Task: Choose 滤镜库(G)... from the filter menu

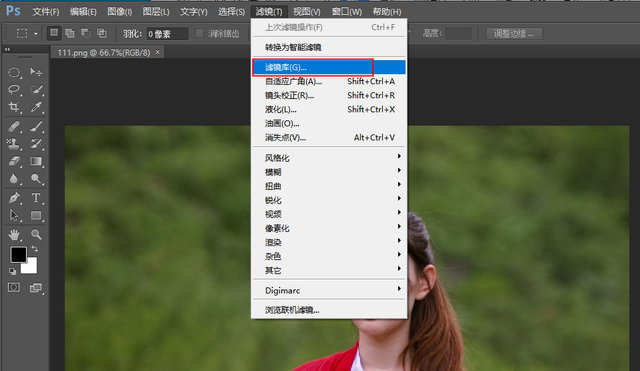Action: click(x=329, y=67)
